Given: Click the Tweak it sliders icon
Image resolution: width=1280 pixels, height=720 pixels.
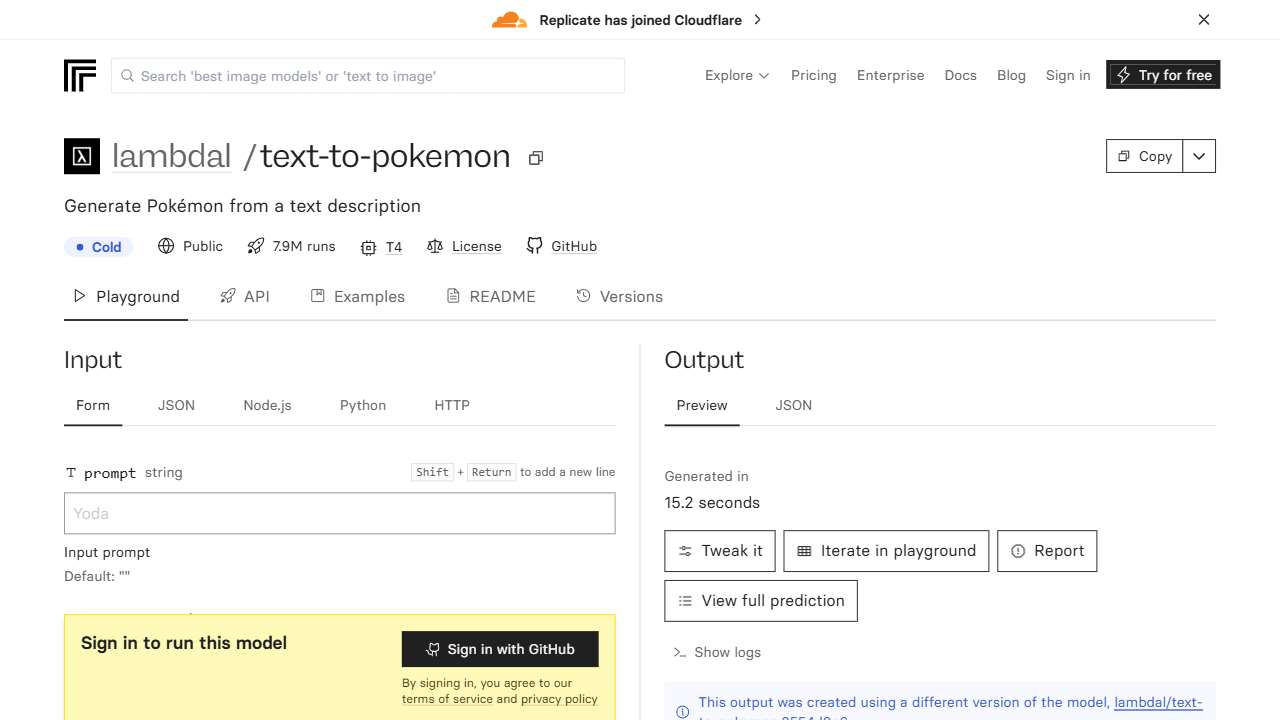Looking at the screenshot, I should [685, 551].
